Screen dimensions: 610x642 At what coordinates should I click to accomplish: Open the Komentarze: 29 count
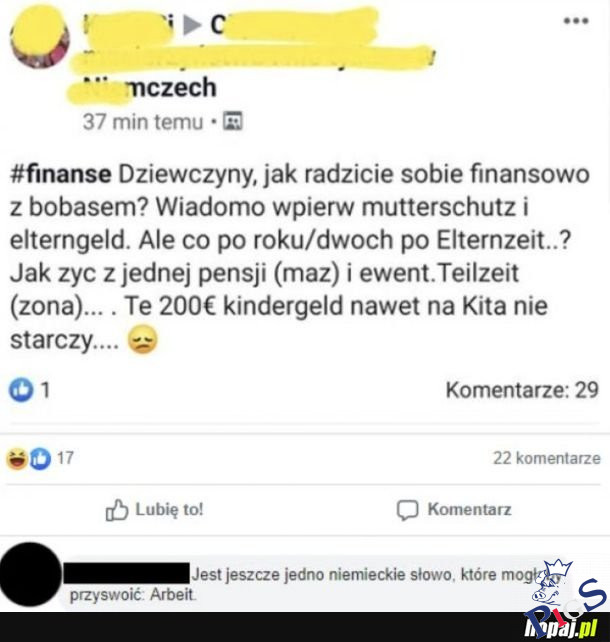[522, 390]
